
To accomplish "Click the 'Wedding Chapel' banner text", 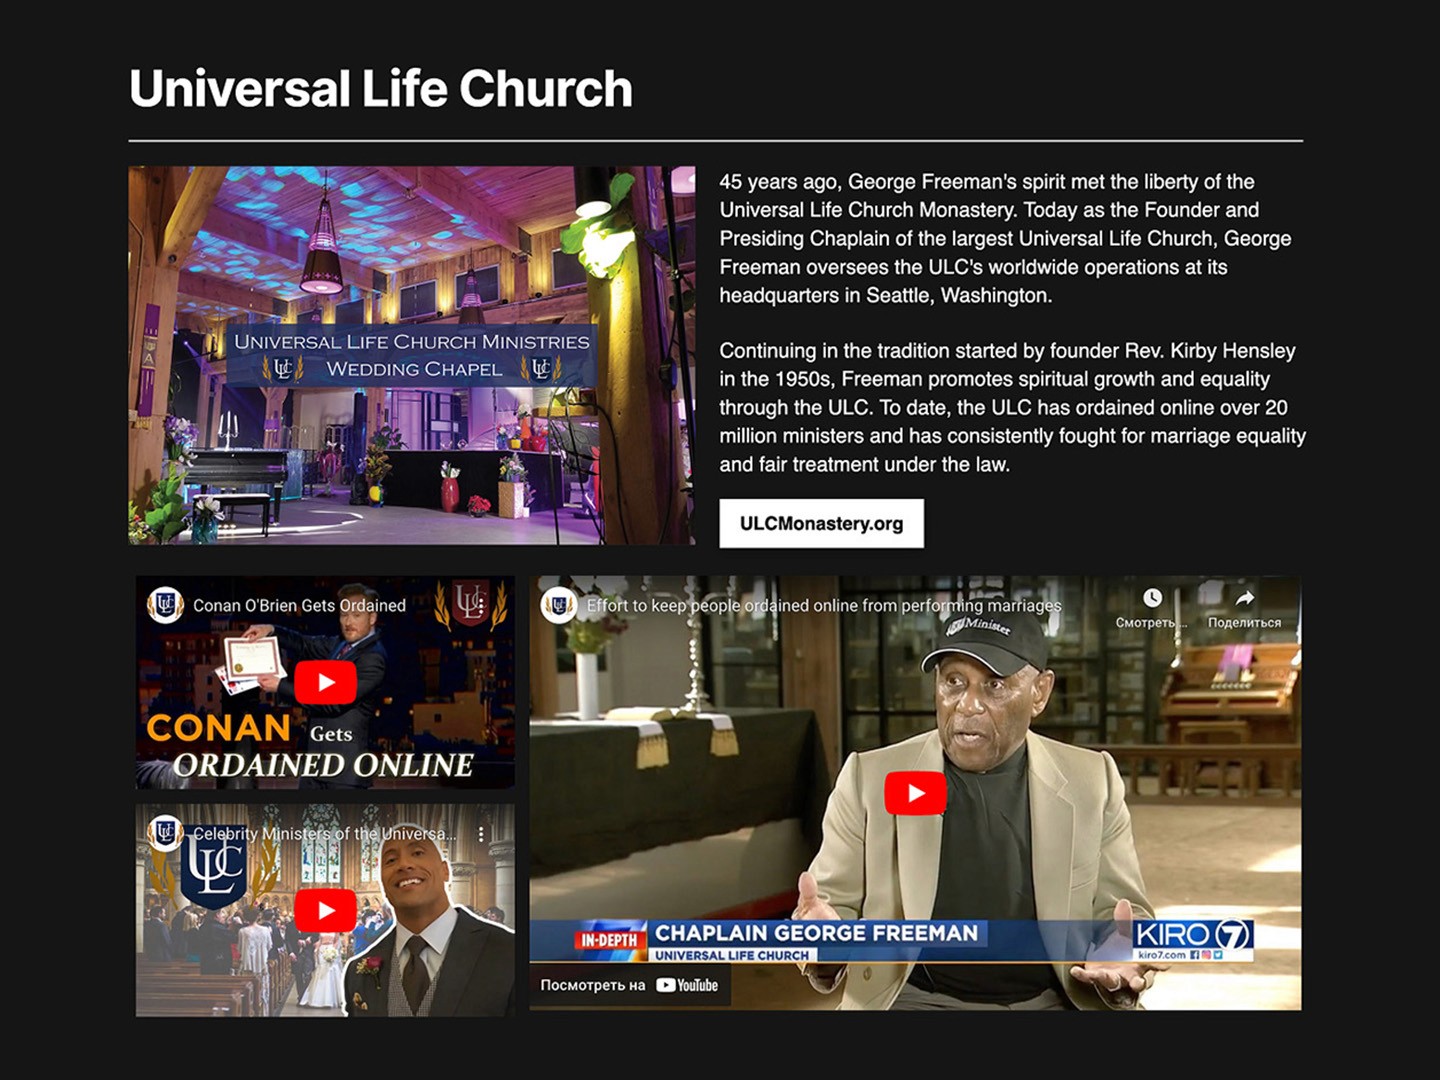I will click(x=414, y=369).
